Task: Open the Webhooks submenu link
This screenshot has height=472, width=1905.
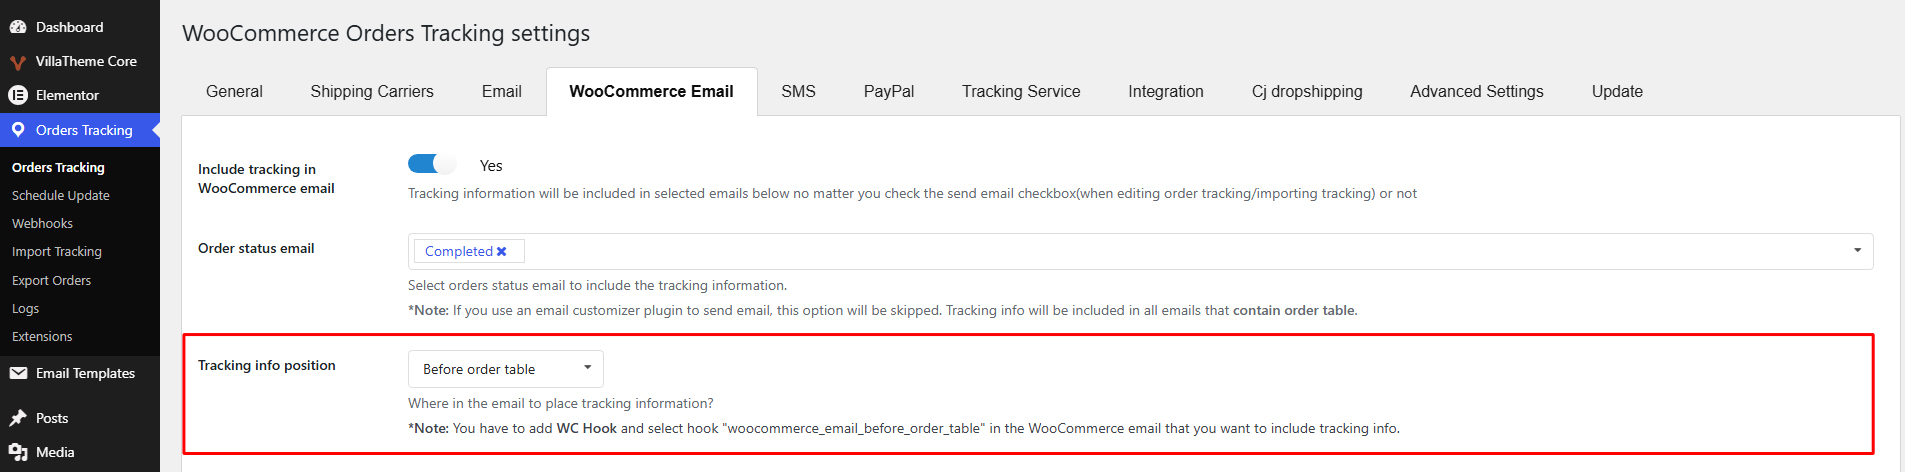Action: [43, 224]
